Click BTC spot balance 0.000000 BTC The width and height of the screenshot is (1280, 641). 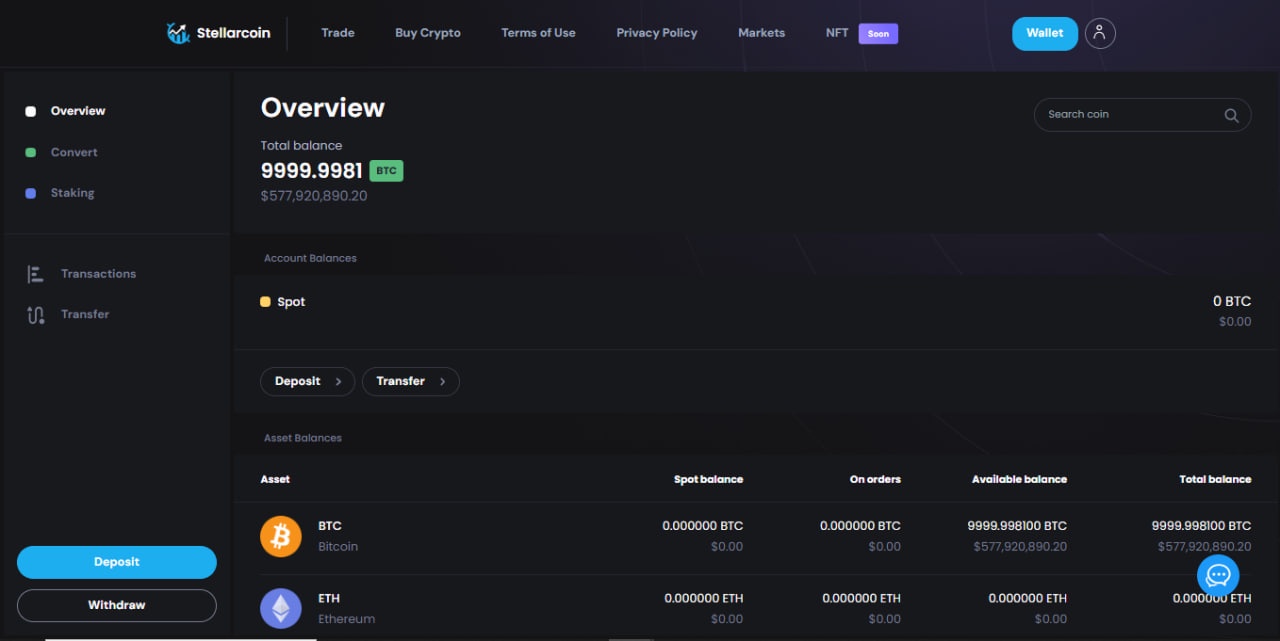703,526
